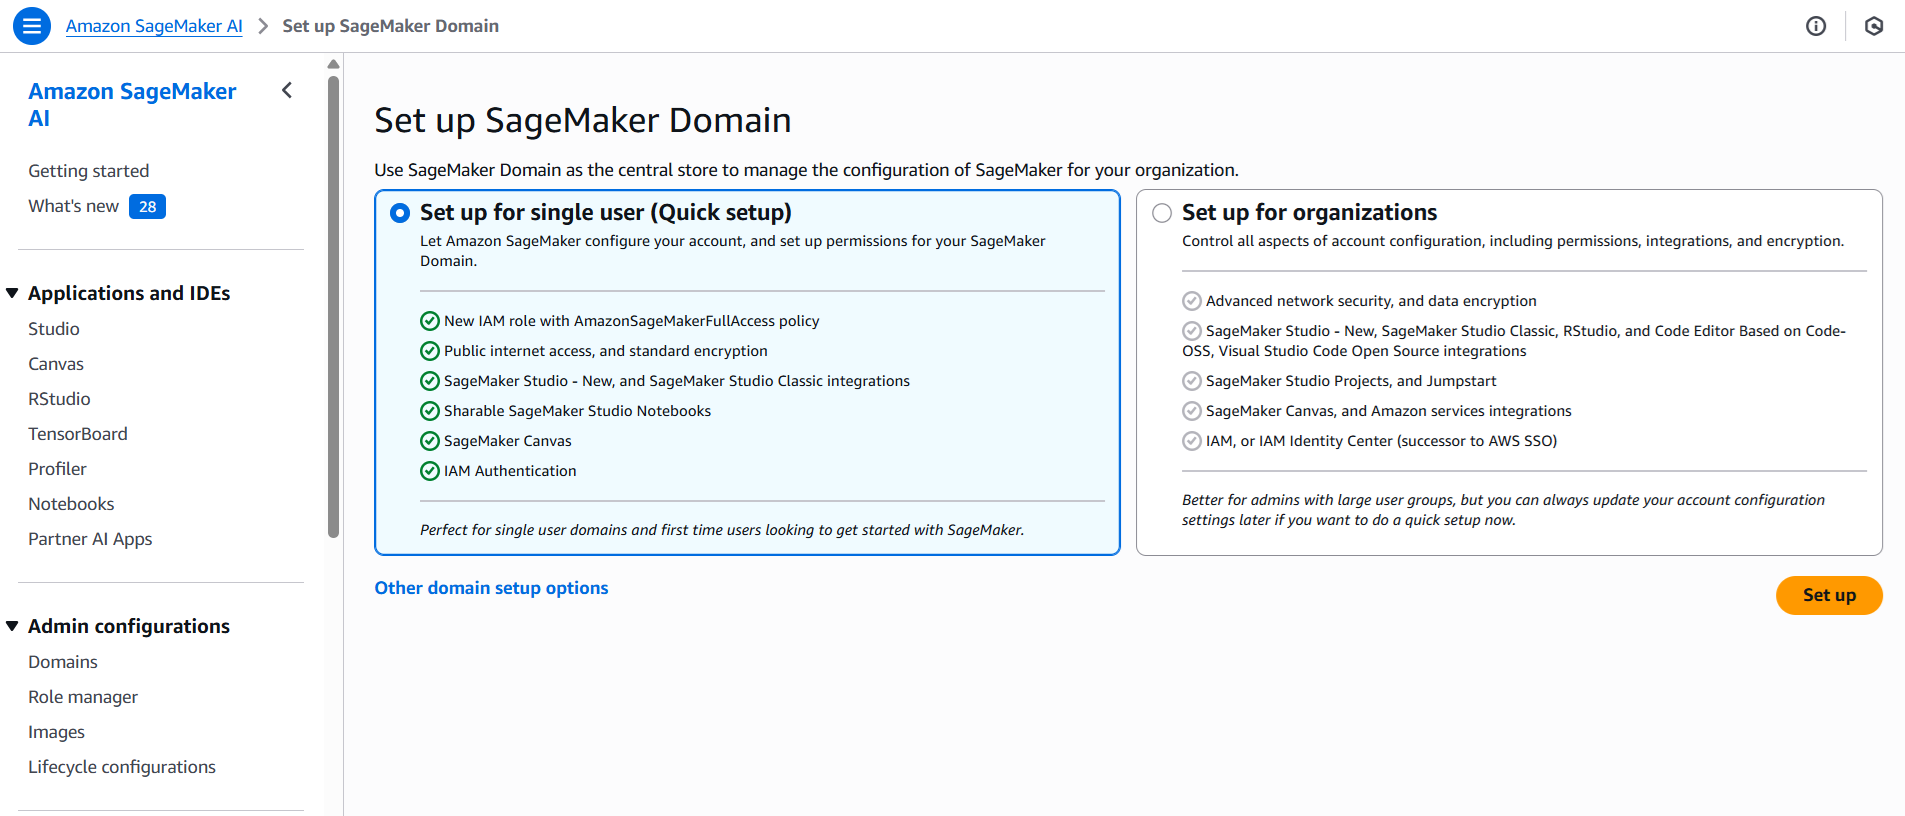Open the Other domain setup options link
Screen dimensions: 1905x816
click(491, 588)
